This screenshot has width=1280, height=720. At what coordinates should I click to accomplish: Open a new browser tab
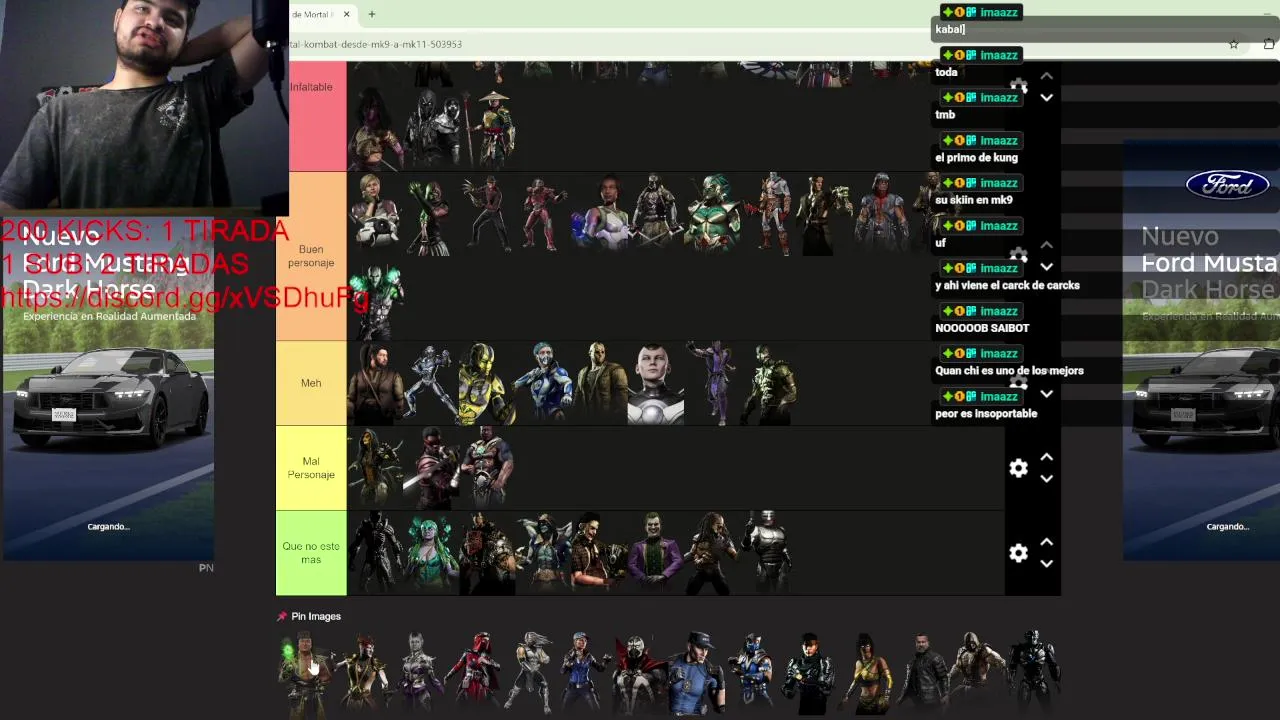[x=371, y=14]
